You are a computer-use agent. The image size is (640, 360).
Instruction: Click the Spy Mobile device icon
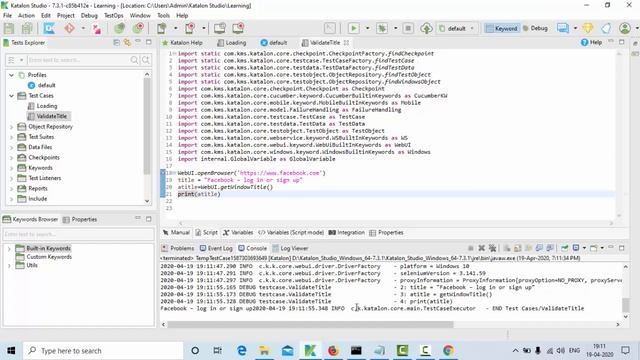(x=162, y=28)
